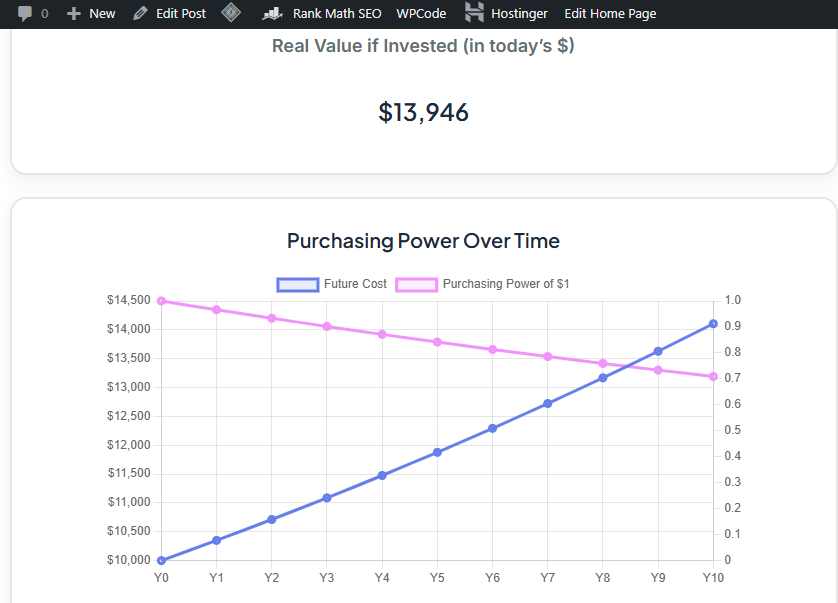Click the diamond plugin icon in the admin bar
Screen dimensions: 838x603
231,13
